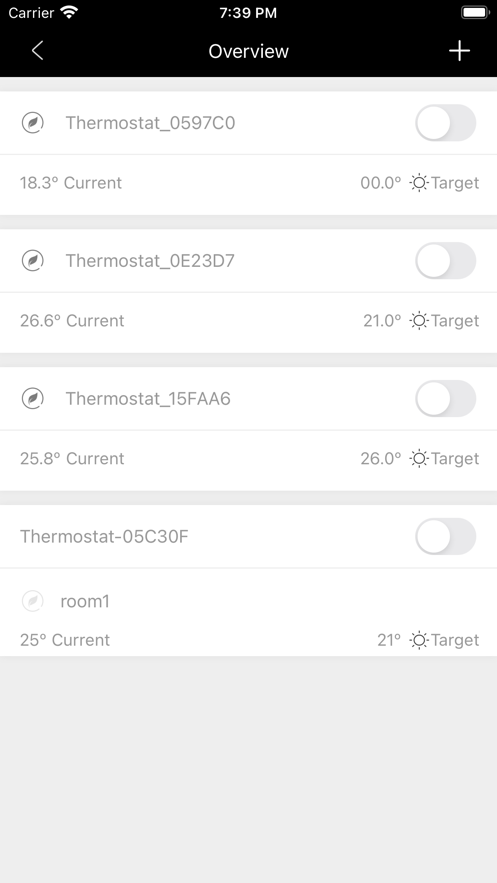
Task: Toggle the Thermostat-05C30F switch
Action: tap(446, 537)
